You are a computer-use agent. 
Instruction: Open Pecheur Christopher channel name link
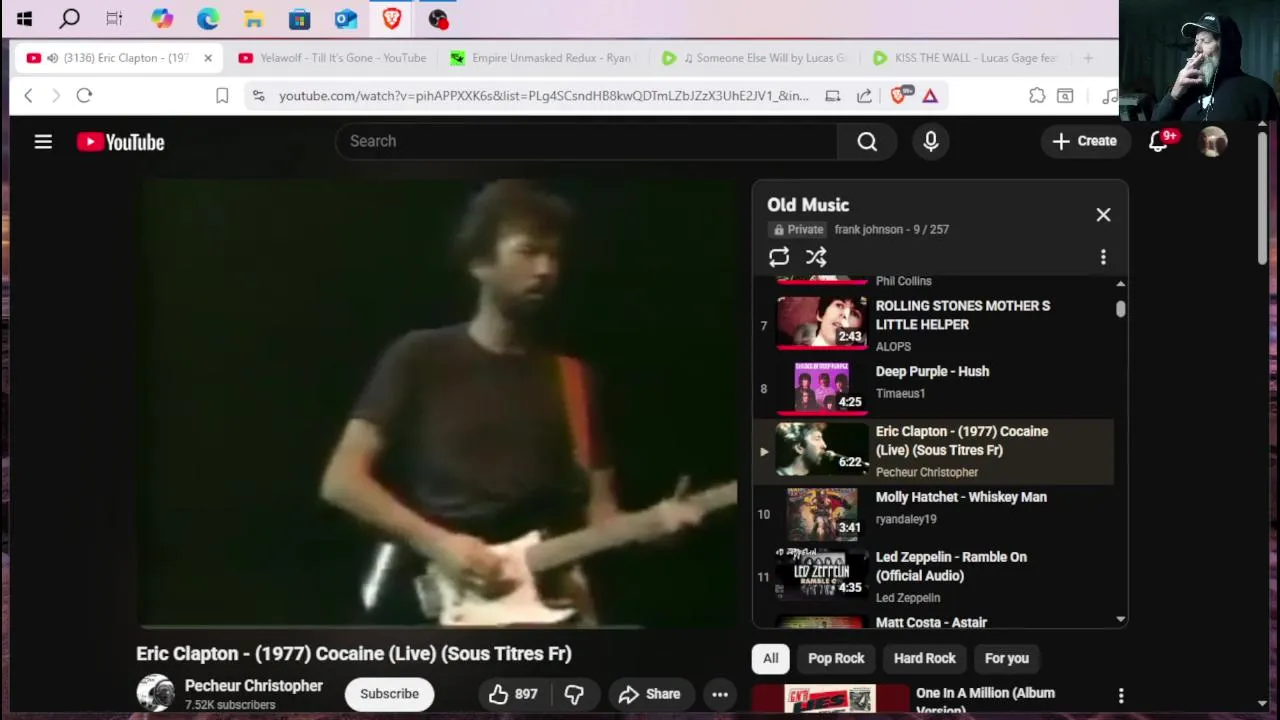pos(254,686)
